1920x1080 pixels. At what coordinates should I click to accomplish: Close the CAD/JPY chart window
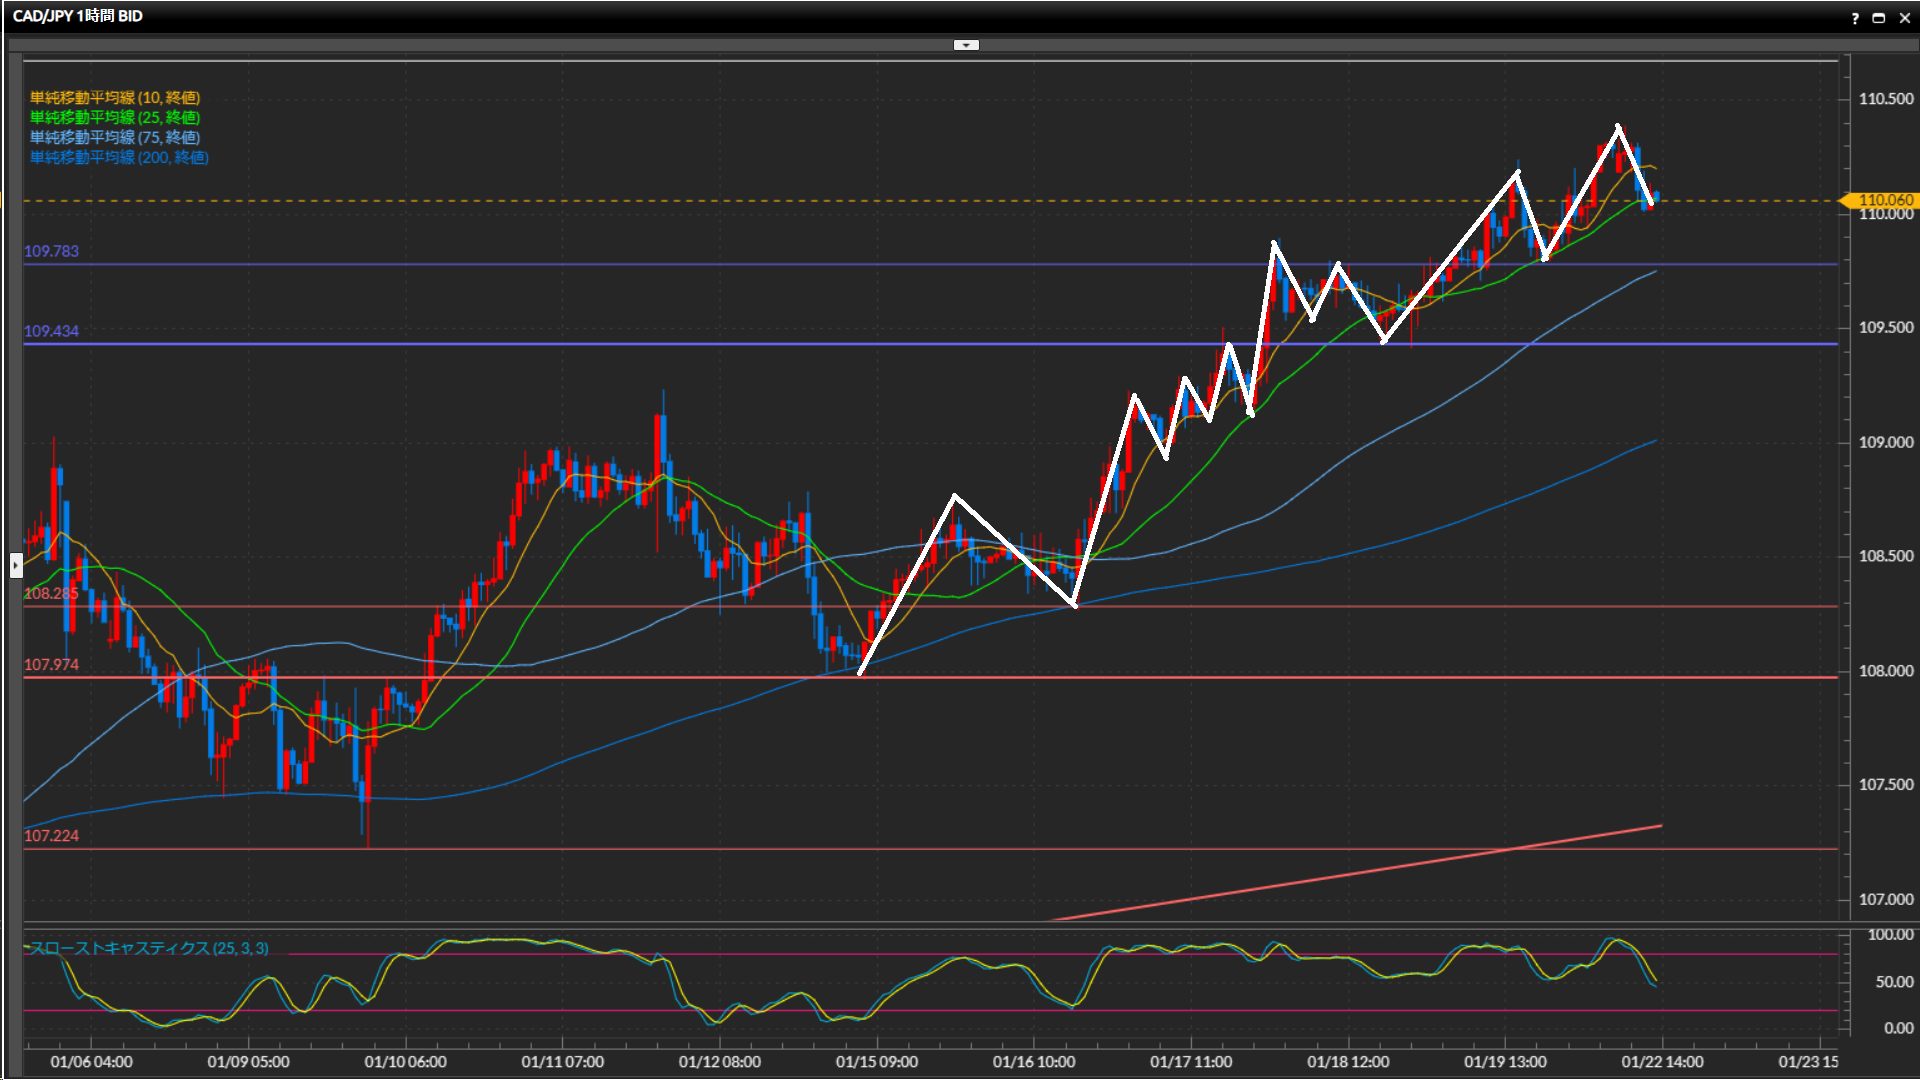[x=1904, y=18]
